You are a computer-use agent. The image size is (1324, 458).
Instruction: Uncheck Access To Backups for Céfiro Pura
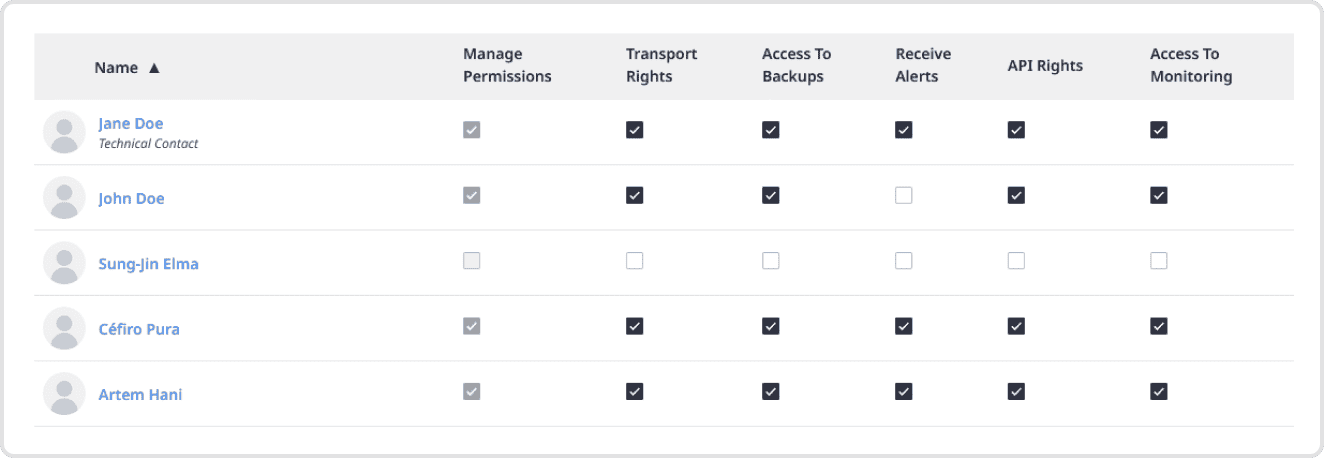click(770, 326)
